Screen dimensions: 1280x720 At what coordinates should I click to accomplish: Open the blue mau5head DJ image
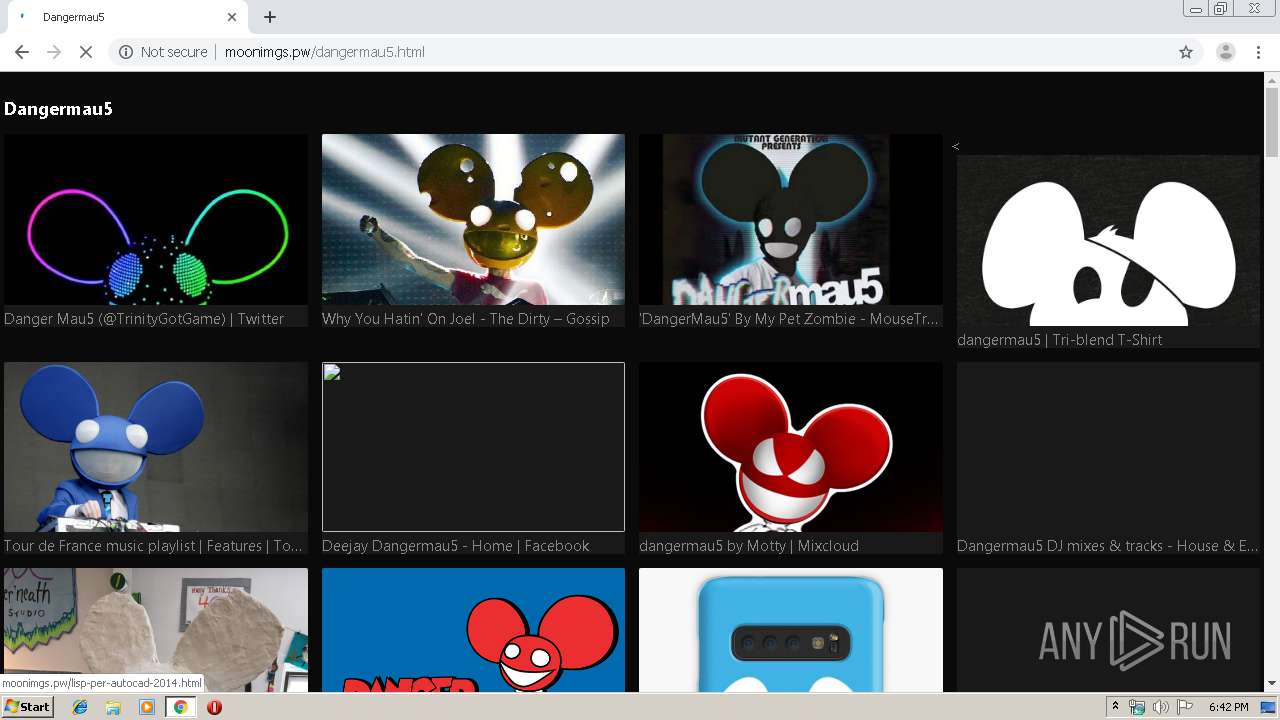coord(156,447)
